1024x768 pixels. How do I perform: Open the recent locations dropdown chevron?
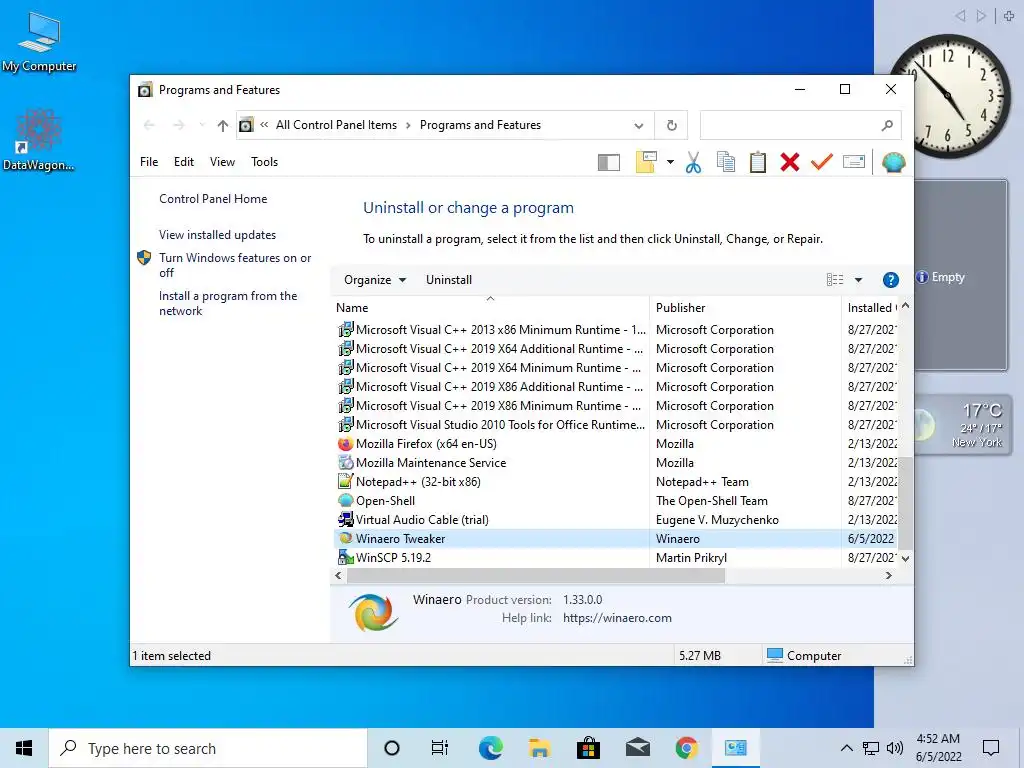pos(202,125)
